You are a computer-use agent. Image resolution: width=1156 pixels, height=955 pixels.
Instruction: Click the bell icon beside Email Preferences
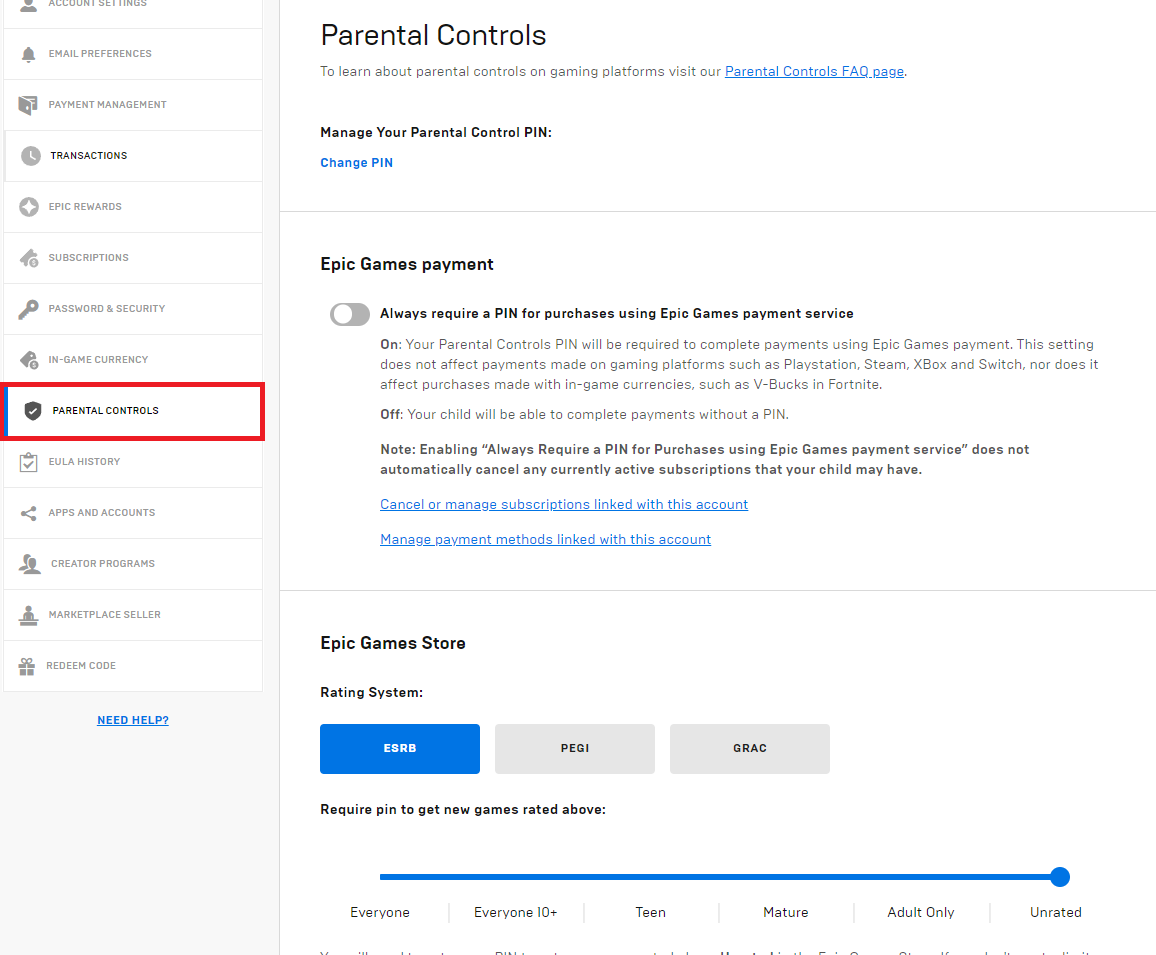pyautogui.click(x=28, y=54)
